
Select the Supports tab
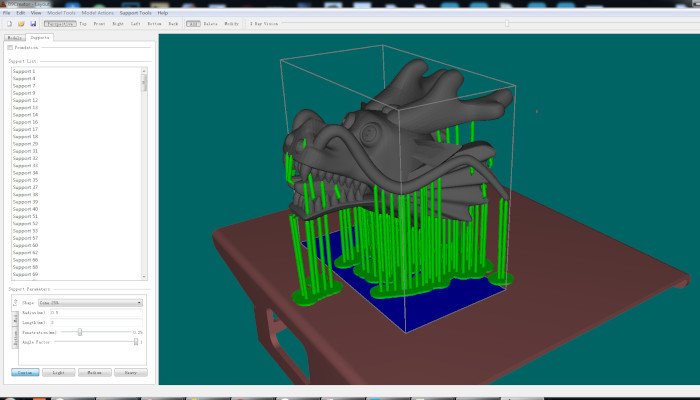point(40,38)
